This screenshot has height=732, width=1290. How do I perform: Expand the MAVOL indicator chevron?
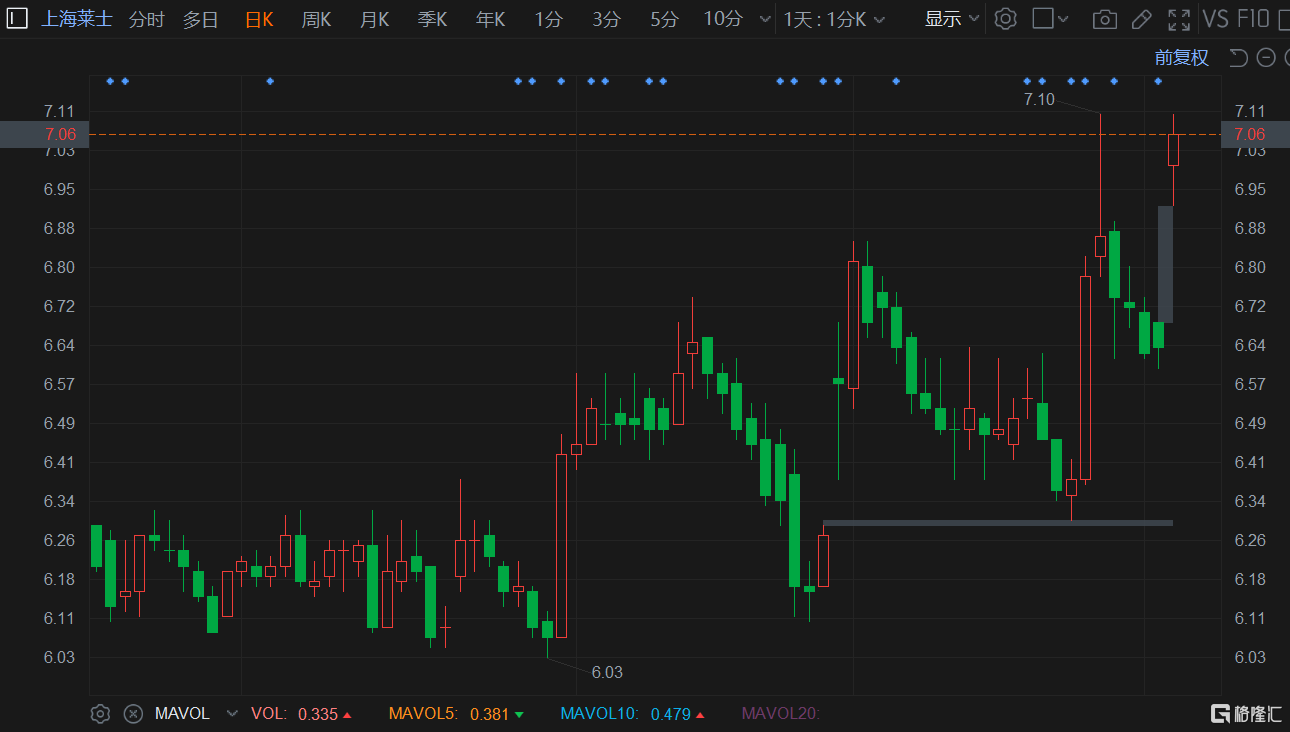click(x=231, y=713)
